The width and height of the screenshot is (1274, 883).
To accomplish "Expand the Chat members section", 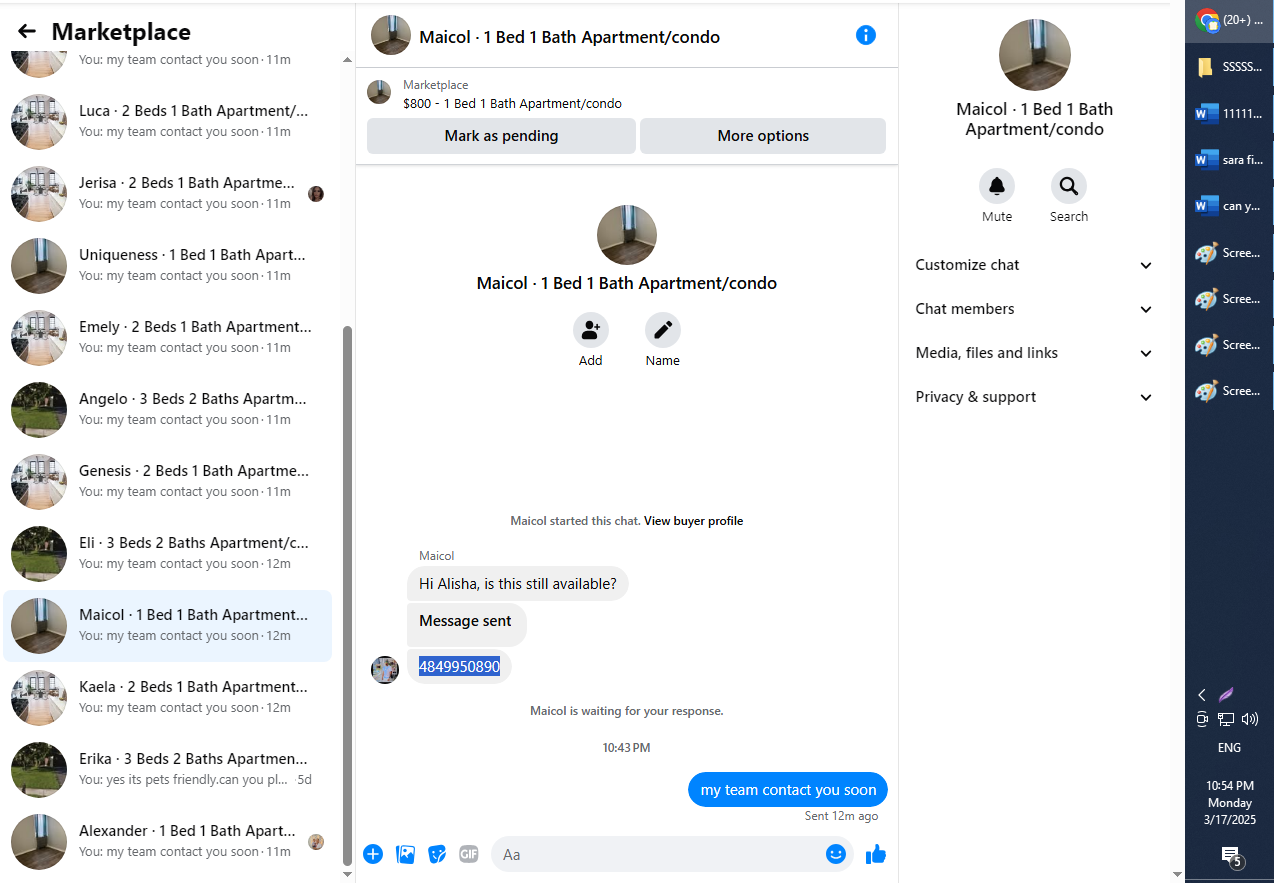I will pyautogui.click(x=1034, y=309).
